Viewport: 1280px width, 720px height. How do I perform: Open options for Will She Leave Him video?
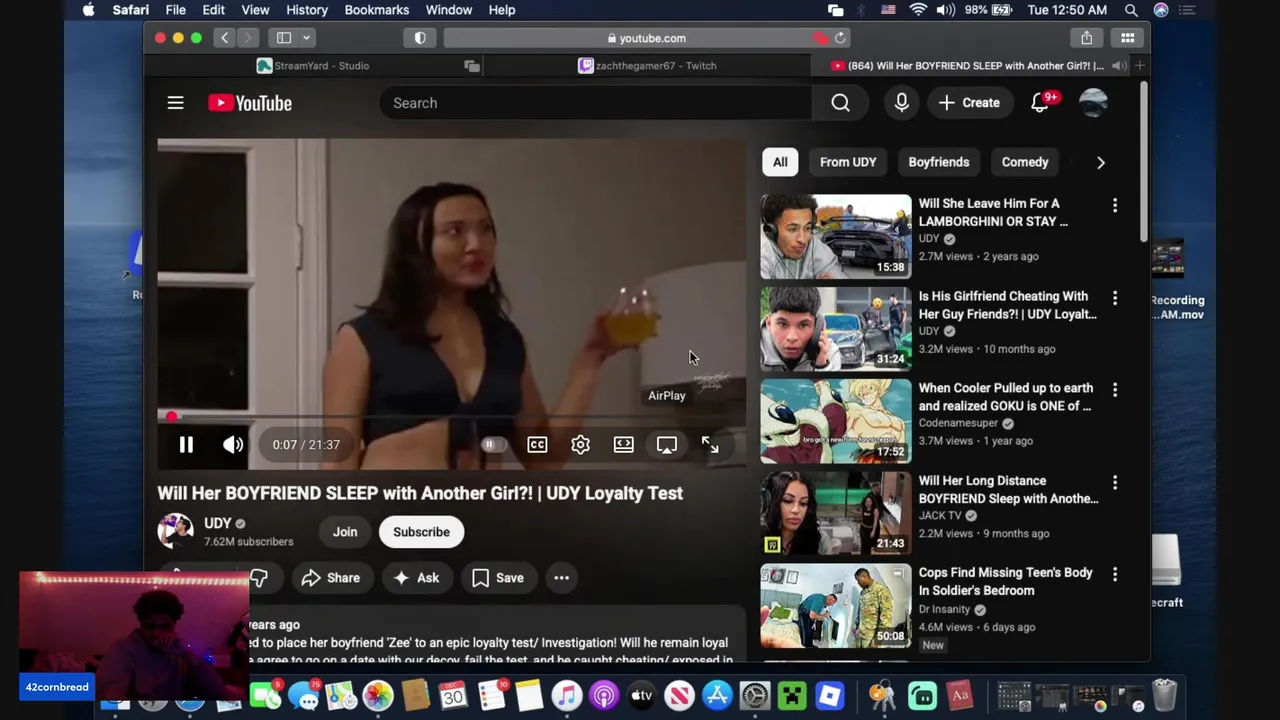pos(1115,205)
